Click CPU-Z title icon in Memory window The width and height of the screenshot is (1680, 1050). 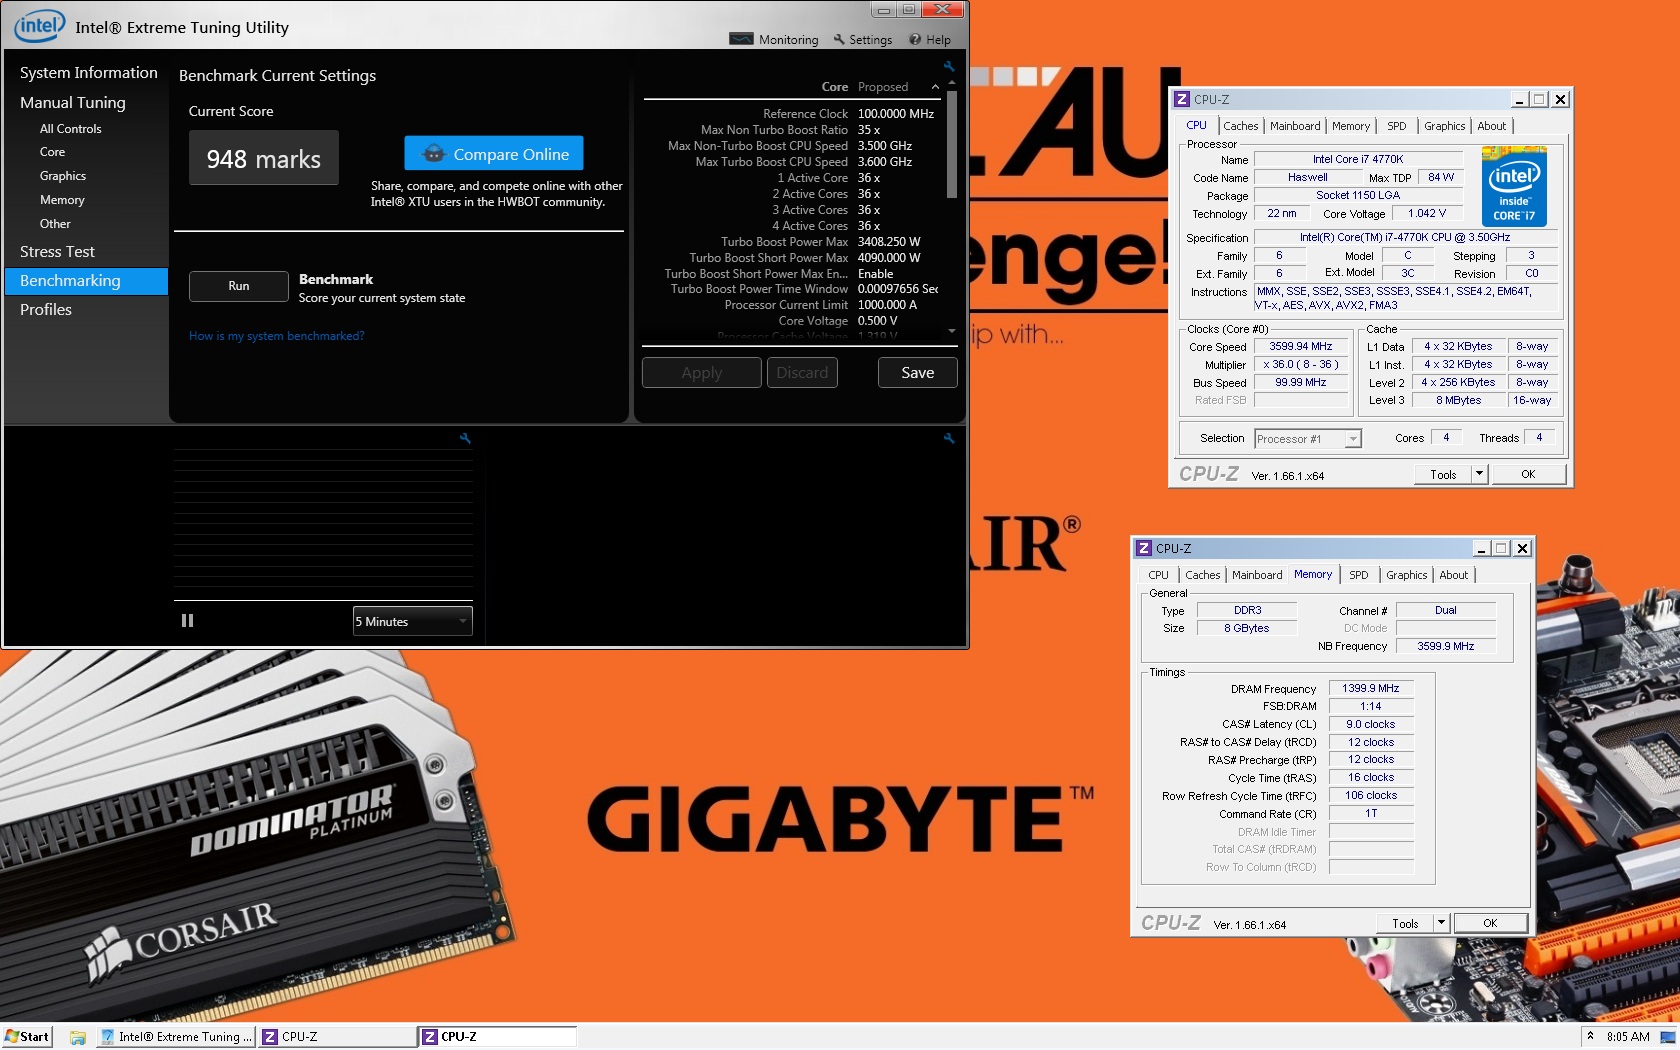1144,548
